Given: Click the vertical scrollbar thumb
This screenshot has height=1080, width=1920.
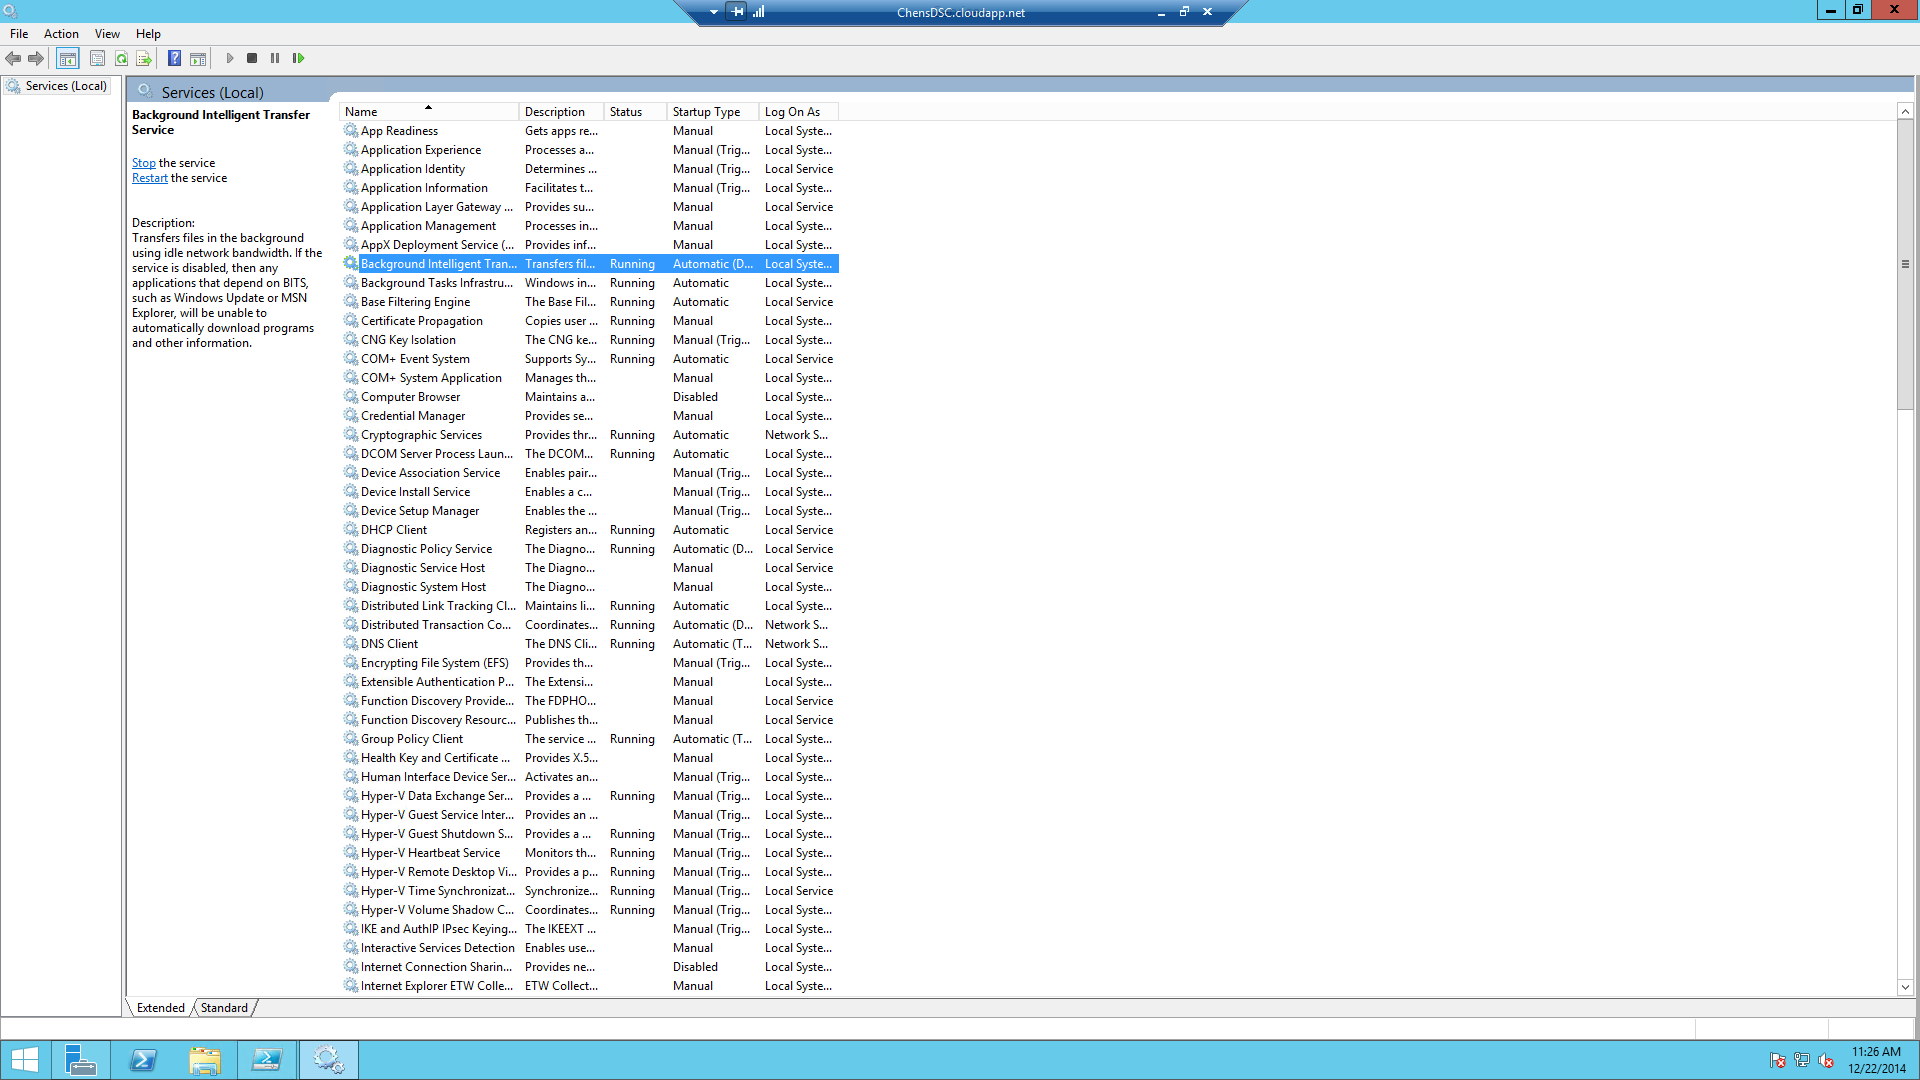Looking at the screenshot, I should click(1905, 265).
